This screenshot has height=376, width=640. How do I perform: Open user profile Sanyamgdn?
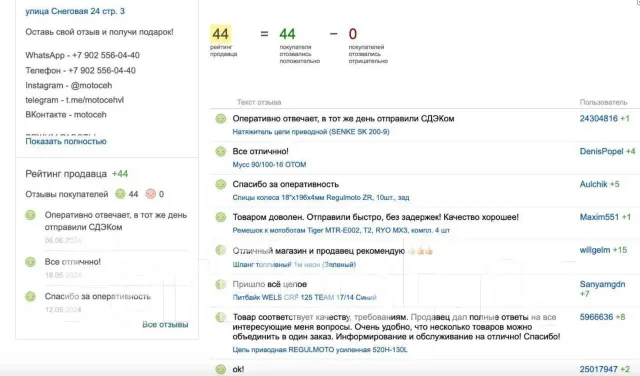pos(602,284)
